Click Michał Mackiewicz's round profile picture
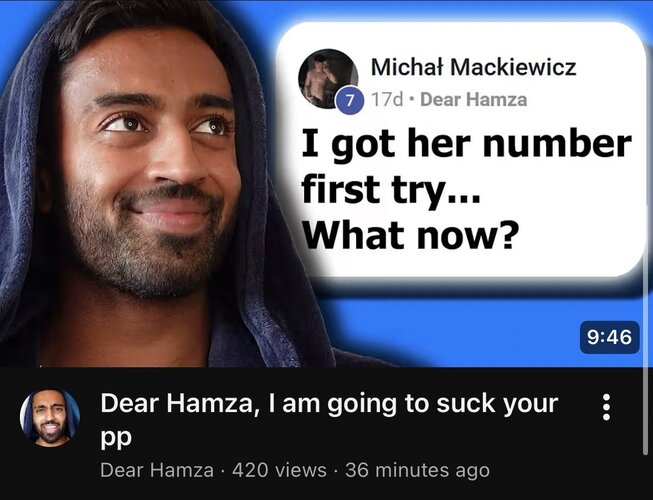The width and height of the screenshot is (653, 500). (x=328, y=79)
